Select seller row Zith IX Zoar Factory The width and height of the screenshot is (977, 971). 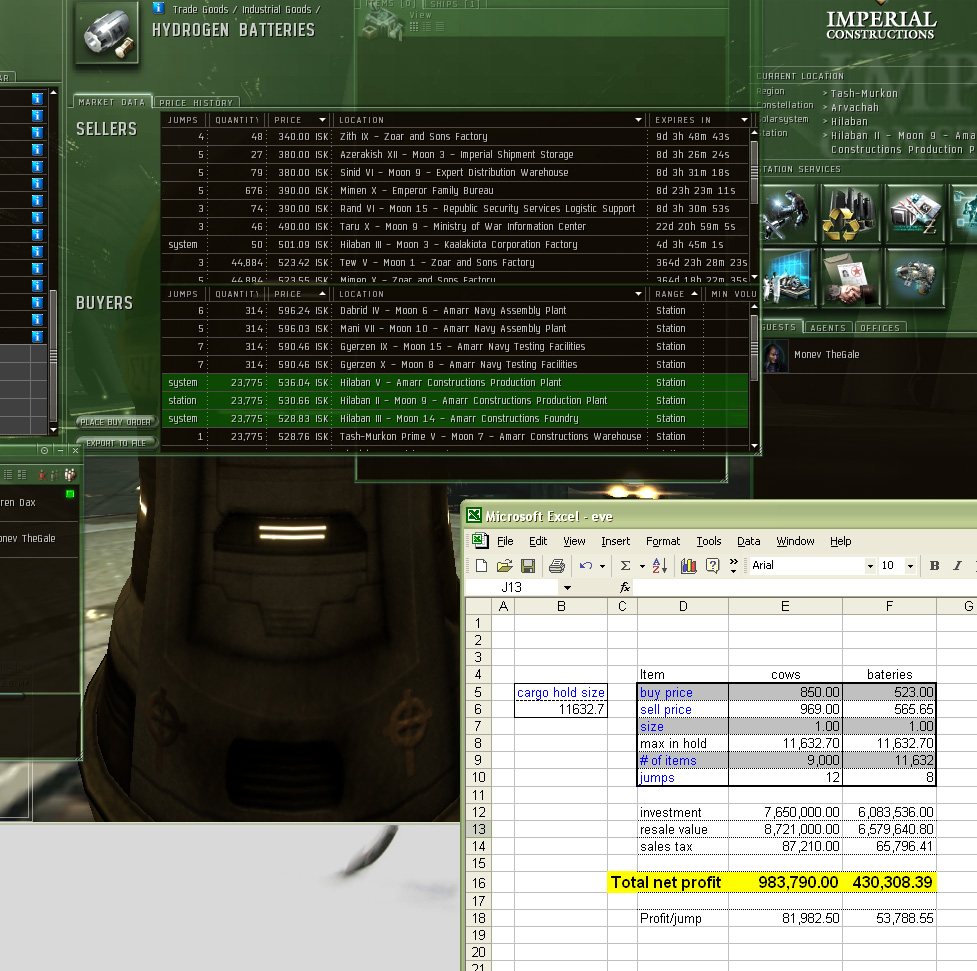click(455, 136)
